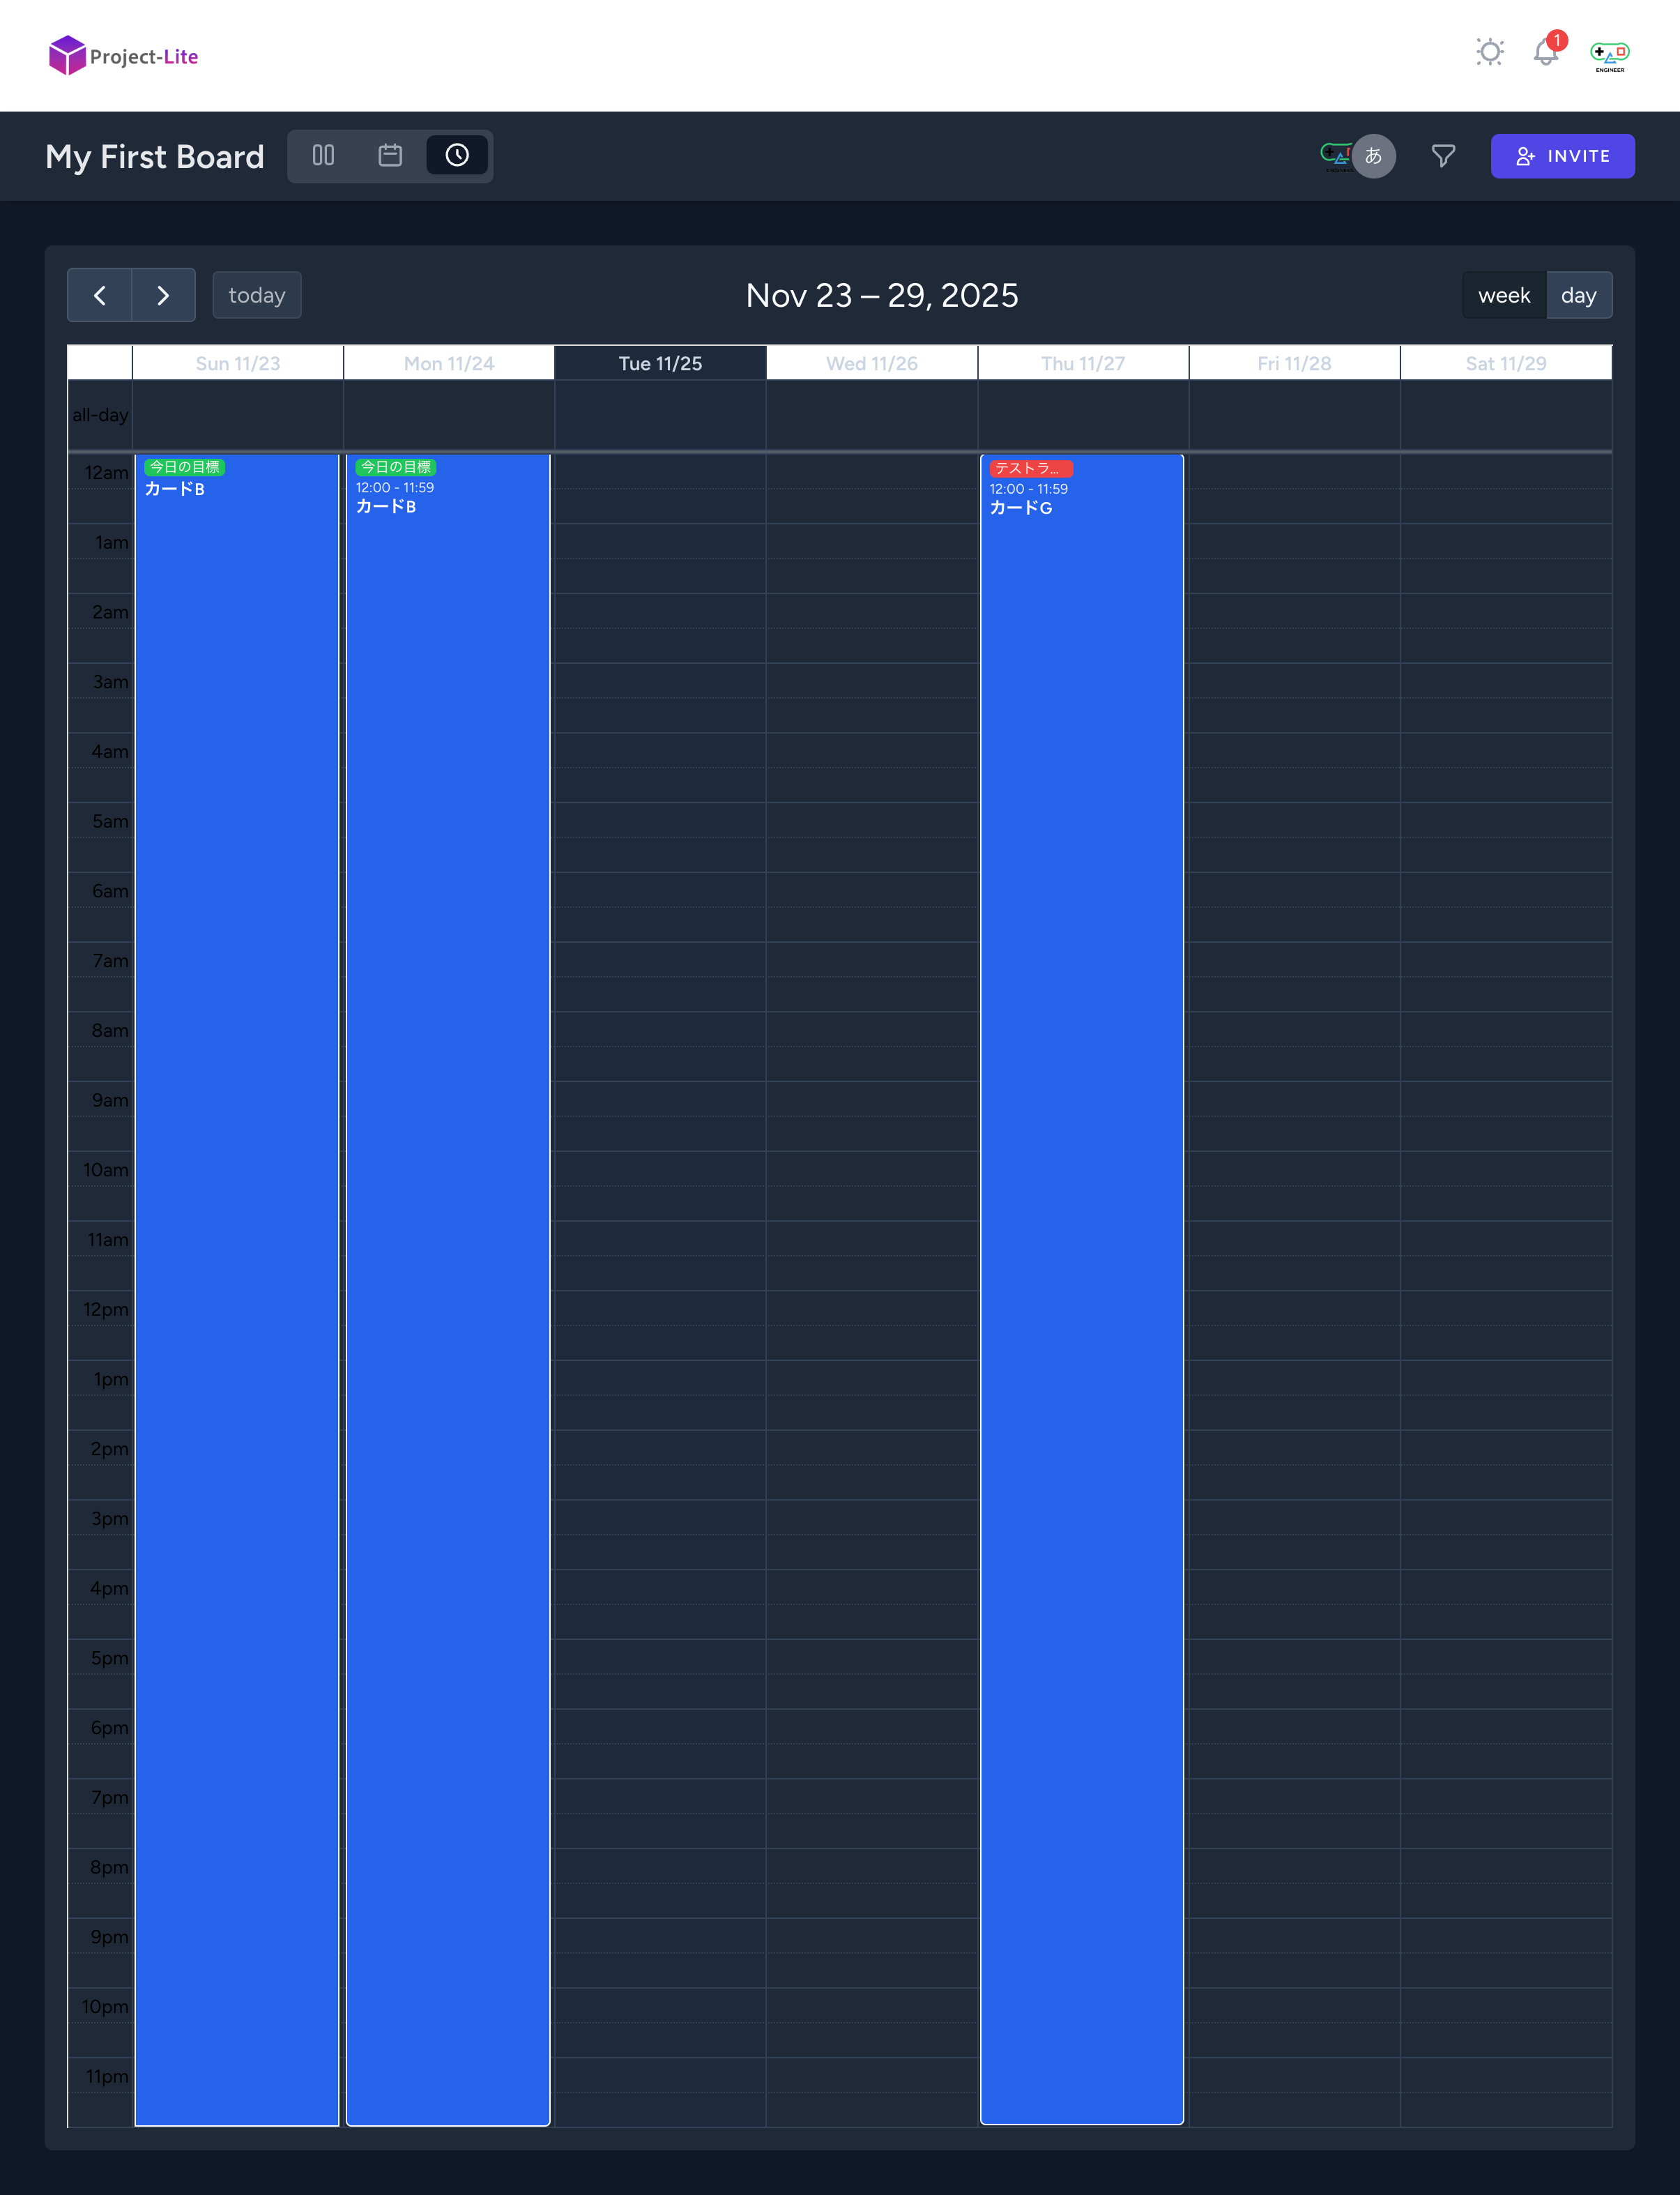
Task: Click the INVITE button
Action: [x=1562, y=156]
